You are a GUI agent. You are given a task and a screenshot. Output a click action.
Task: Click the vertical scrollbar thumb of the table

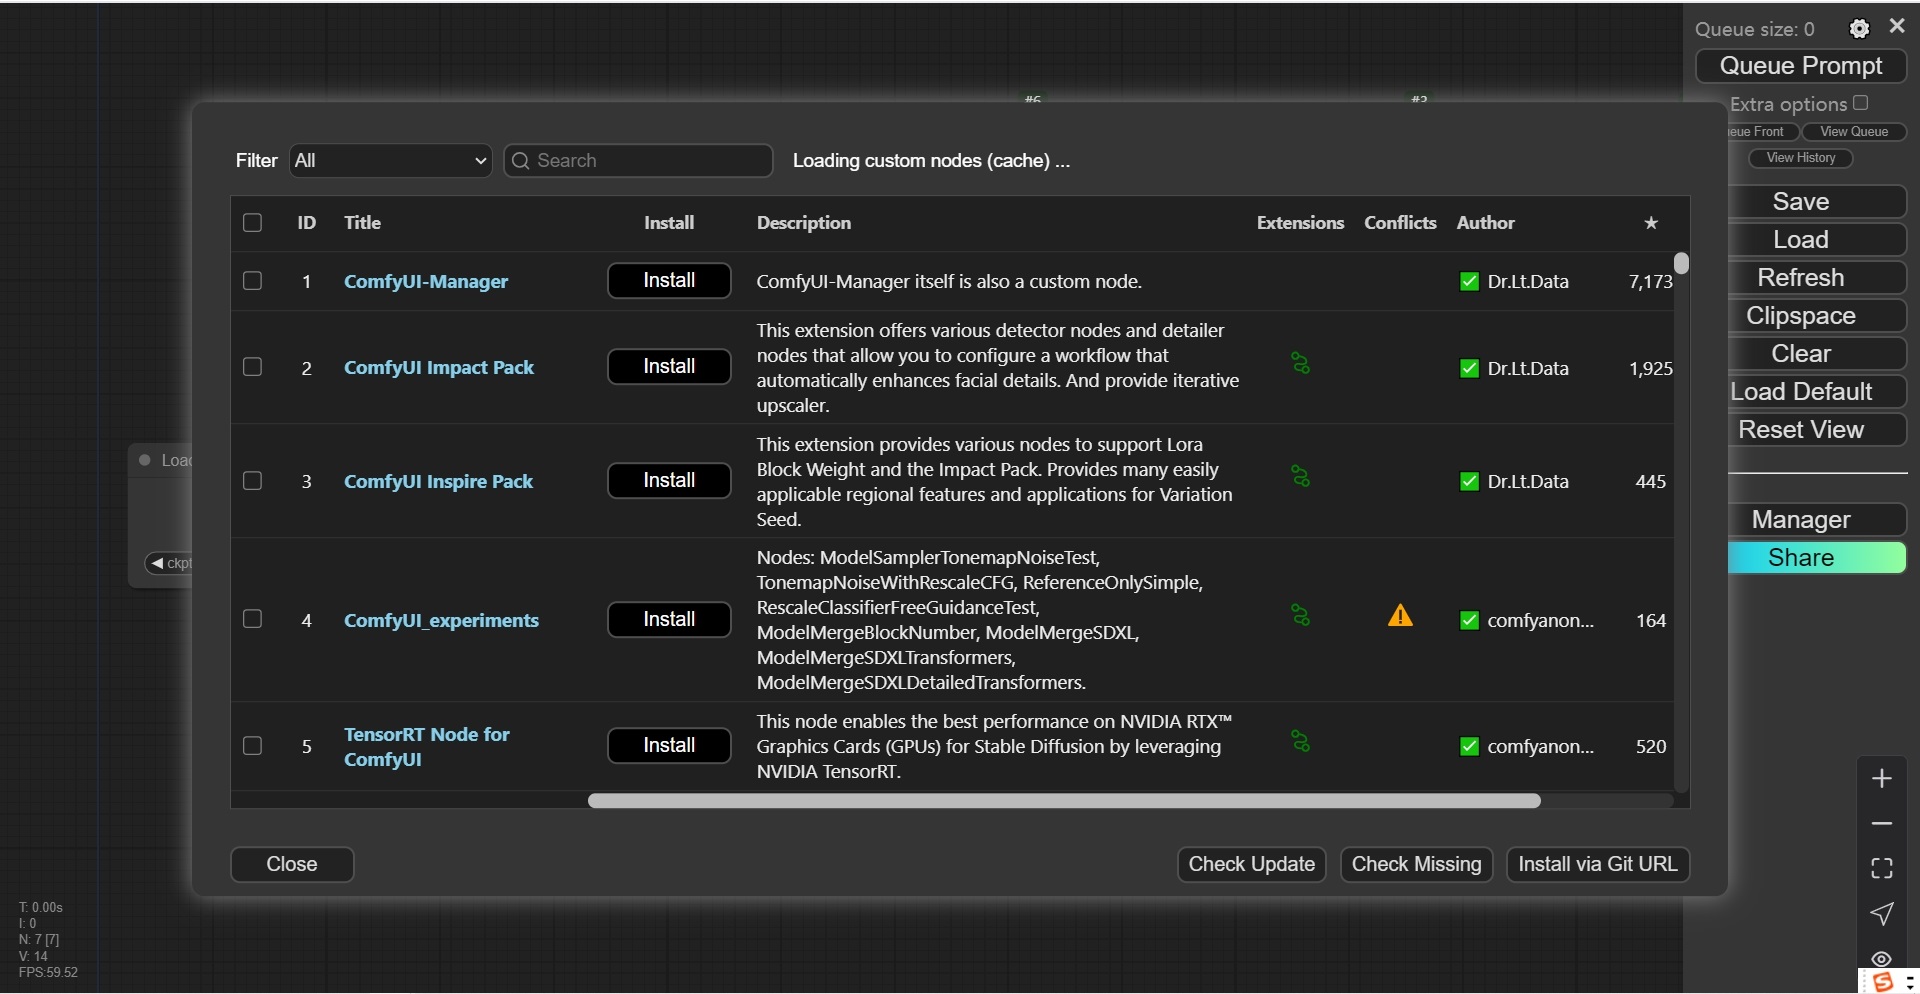click(x=1682, y=263)
